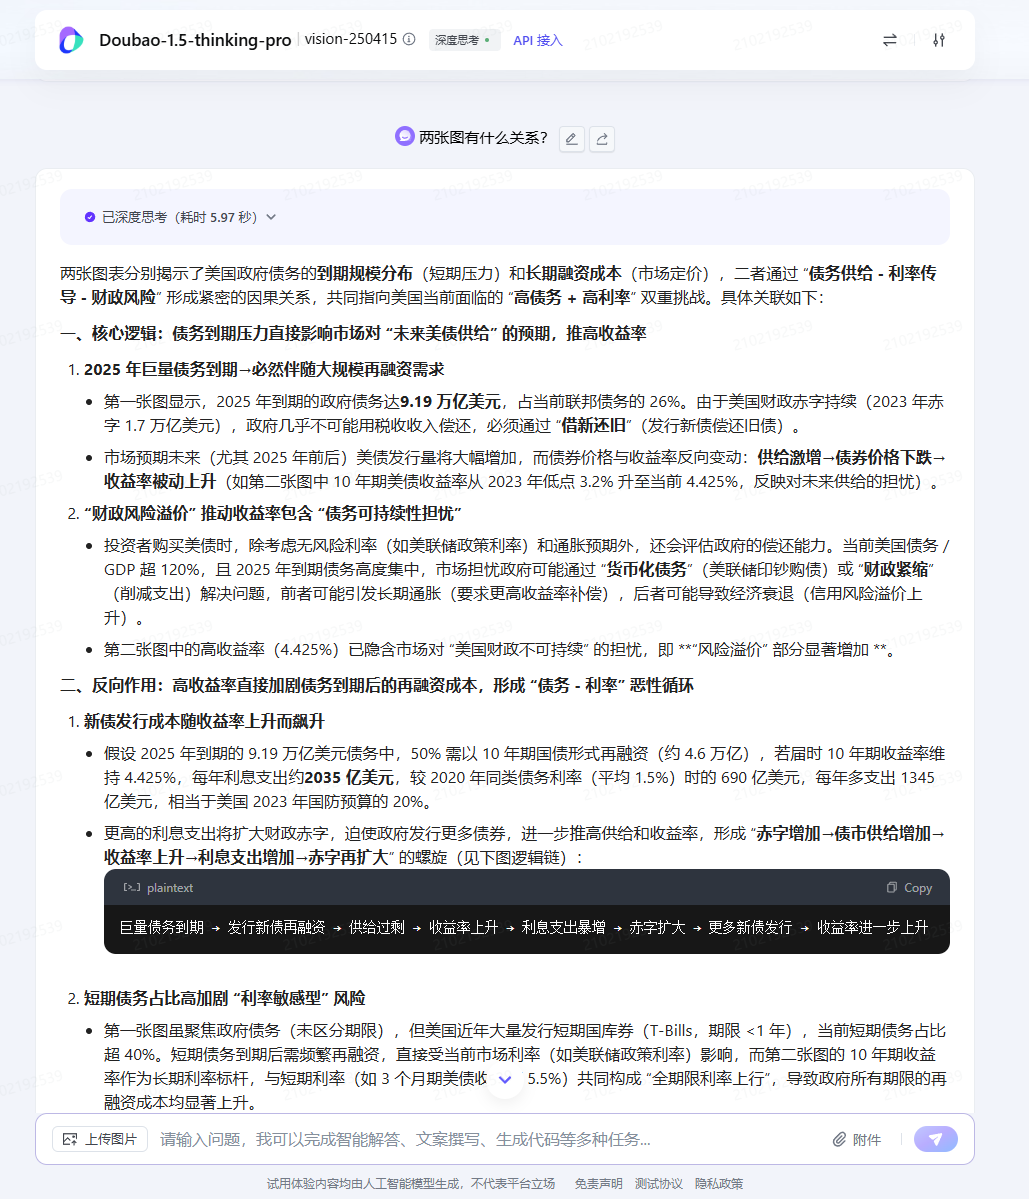
Task: Focus the 请输入问题 message input field
Action: pyautogui.click(x=489, y=1139)
